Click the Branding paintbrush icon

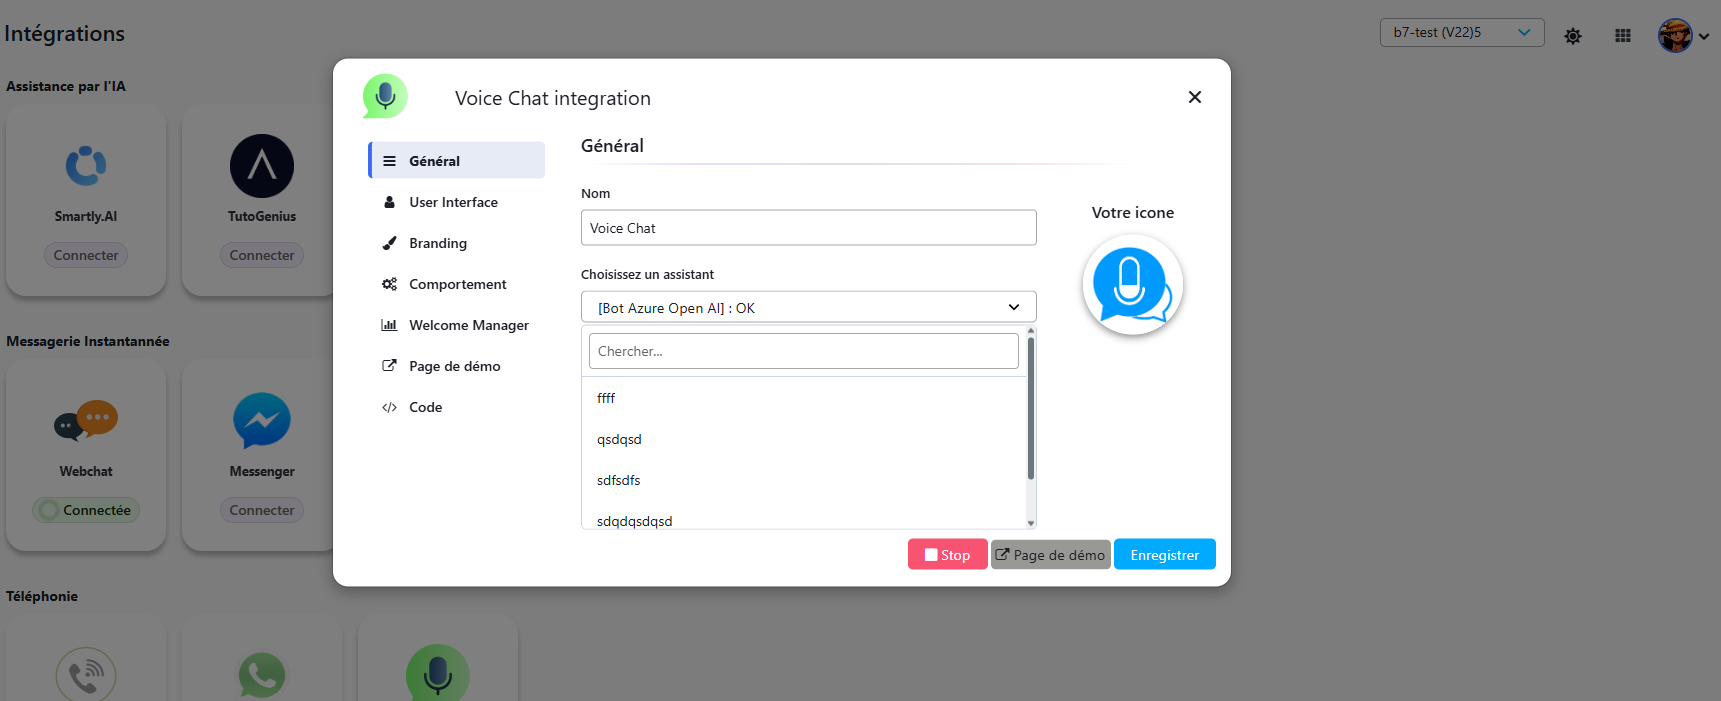tap(389, 243)
